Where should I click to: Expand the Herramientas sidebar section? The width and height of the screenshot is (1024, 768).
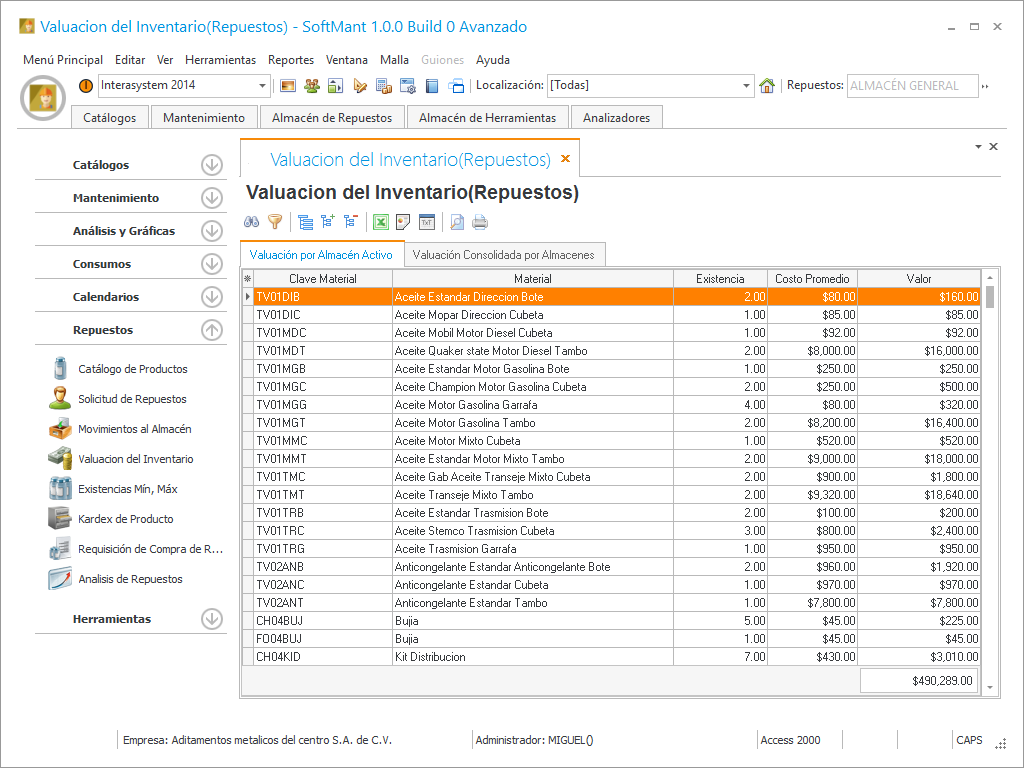click(211, 619)
